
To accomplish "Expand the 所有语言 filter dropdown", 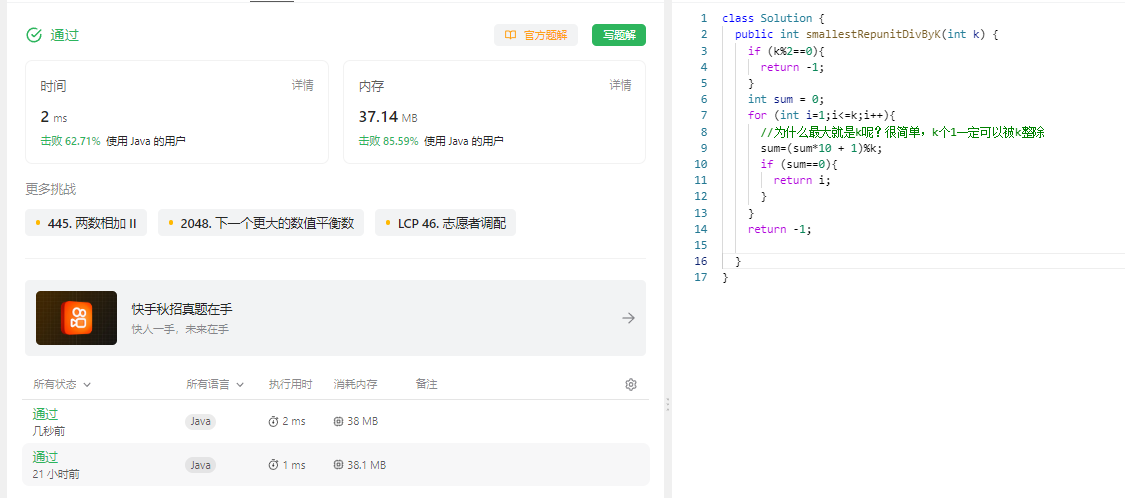I will (215, 385).
